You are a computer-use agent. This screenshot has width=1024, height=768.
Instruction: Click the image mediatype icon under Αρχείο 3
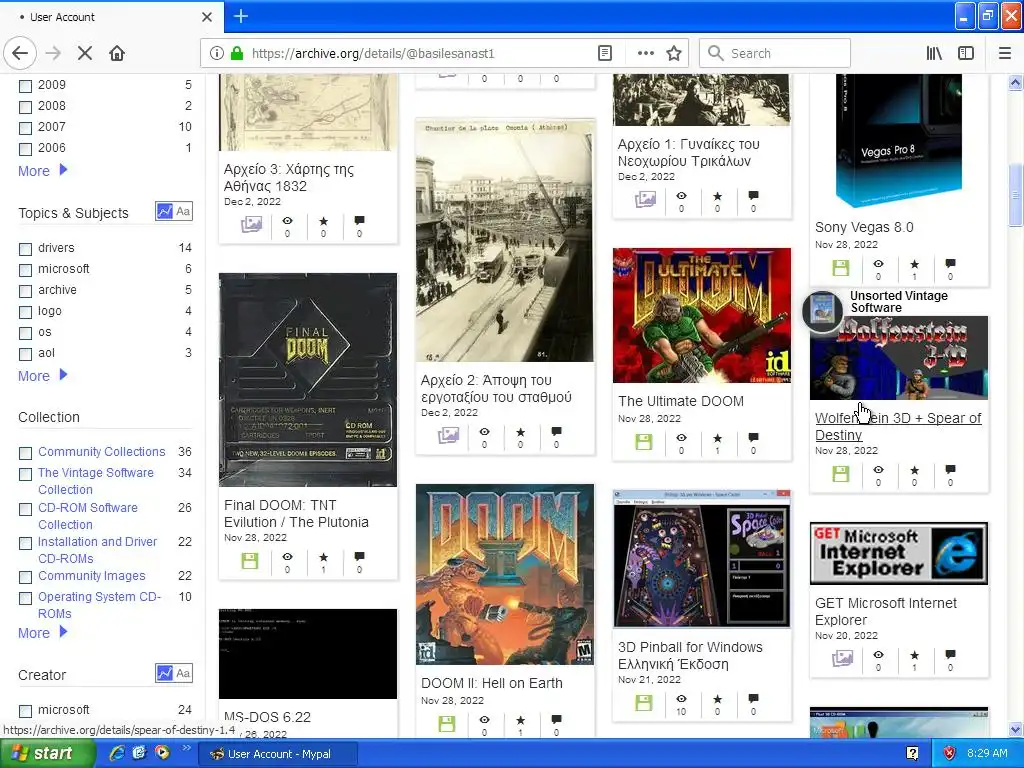[x=251, y=225]
